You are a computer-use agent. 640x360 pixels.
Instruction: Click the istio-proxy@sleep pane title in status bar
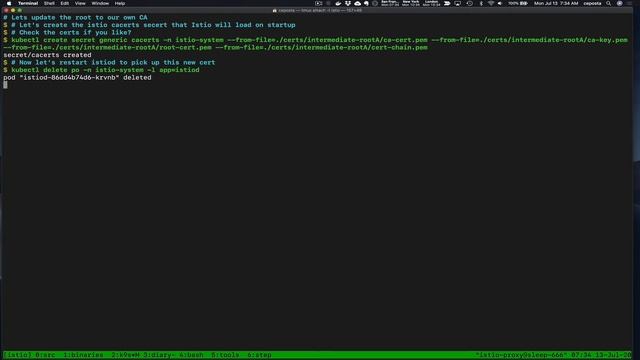[521, 355]
